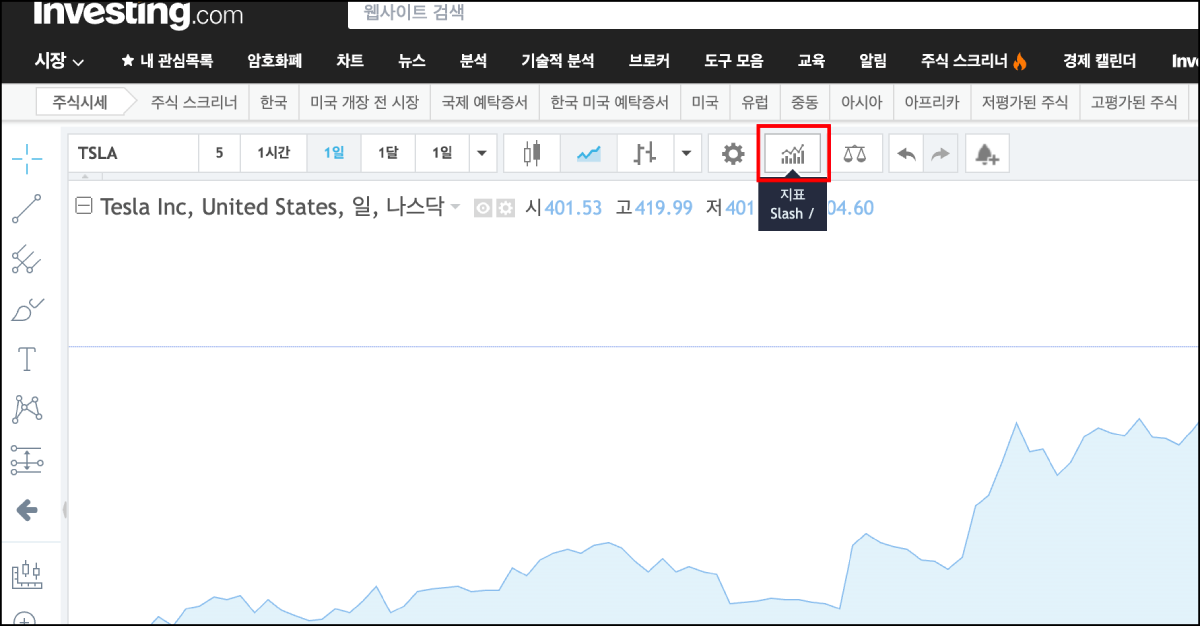Viewport: 1200px width, 626px height.
Task: Select the trend line drawing tool
Action: 27,208
